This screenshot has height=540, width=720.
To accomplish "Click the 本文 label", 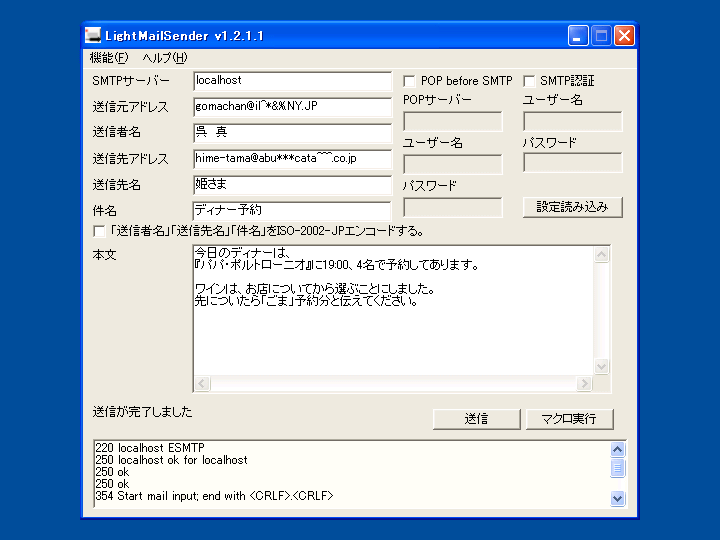I will coord(105,255).
